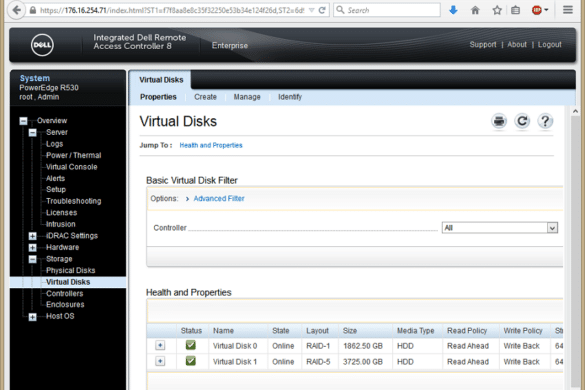The image size is (585, 390).
Task: Open the Create sub-tab
Action: pos(205,97)
